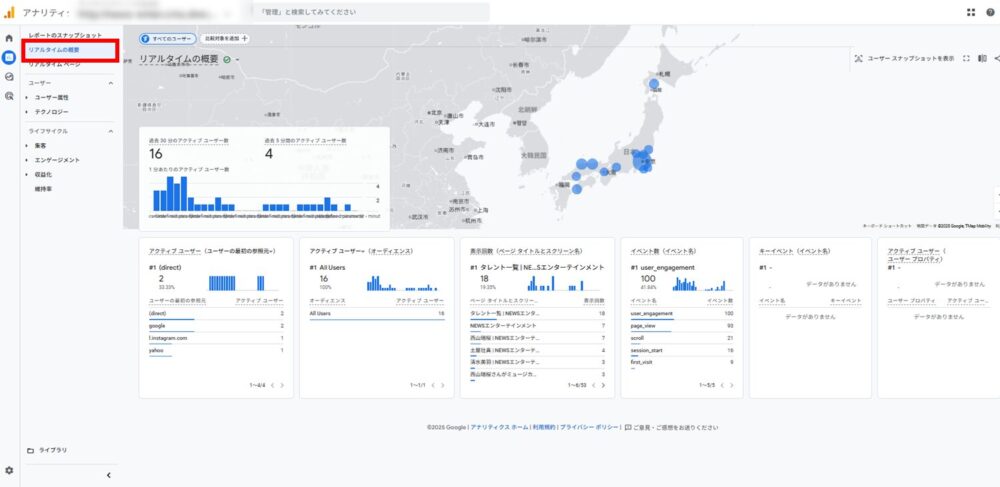Select レポートのスナップショット in the sidebar
This screenshot has height=487, width=1000.
pos(65,35)
